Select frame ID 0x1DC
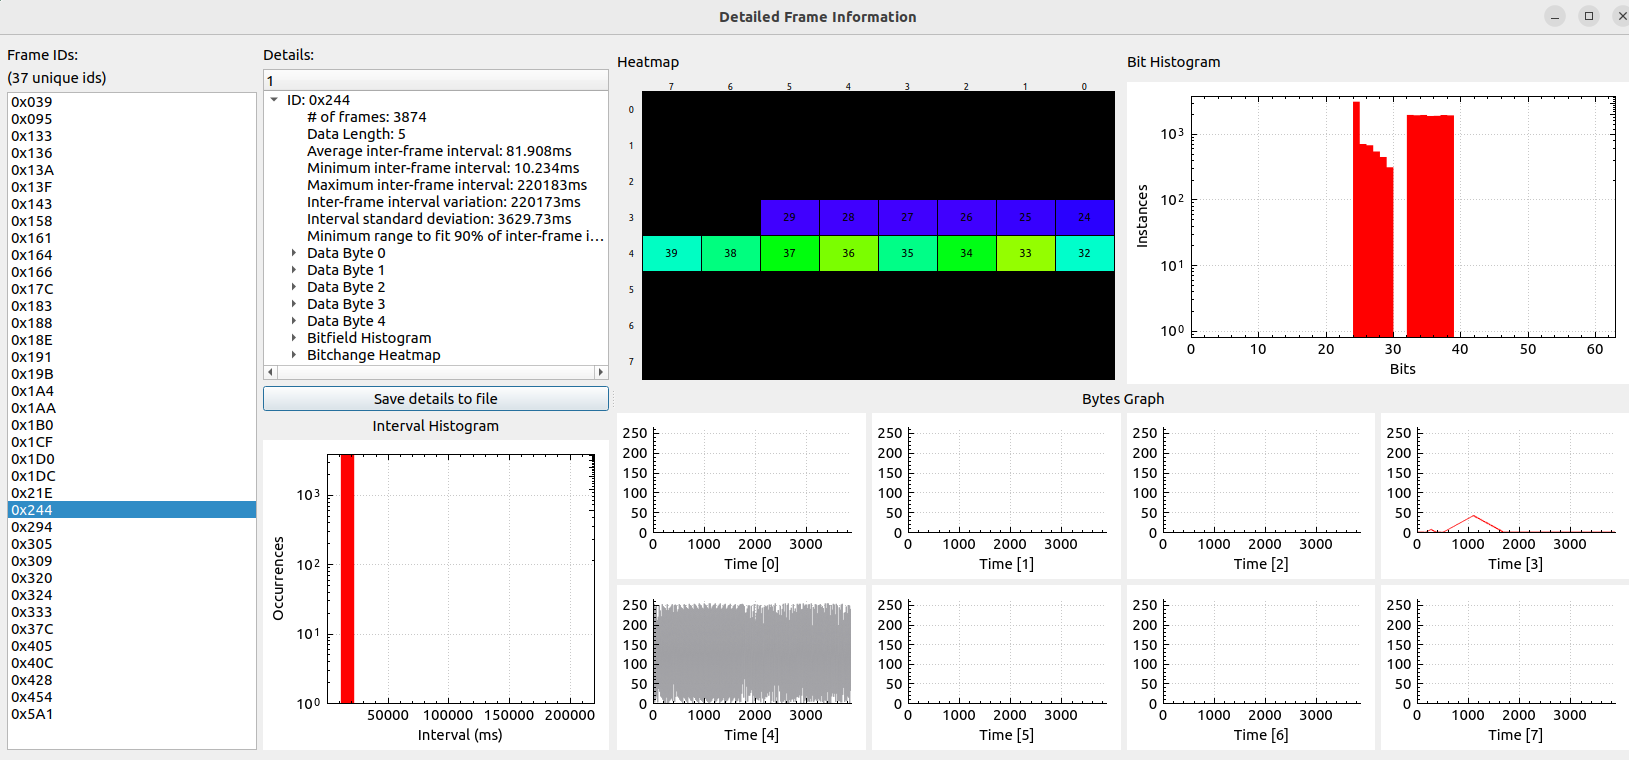 (131, 476)
